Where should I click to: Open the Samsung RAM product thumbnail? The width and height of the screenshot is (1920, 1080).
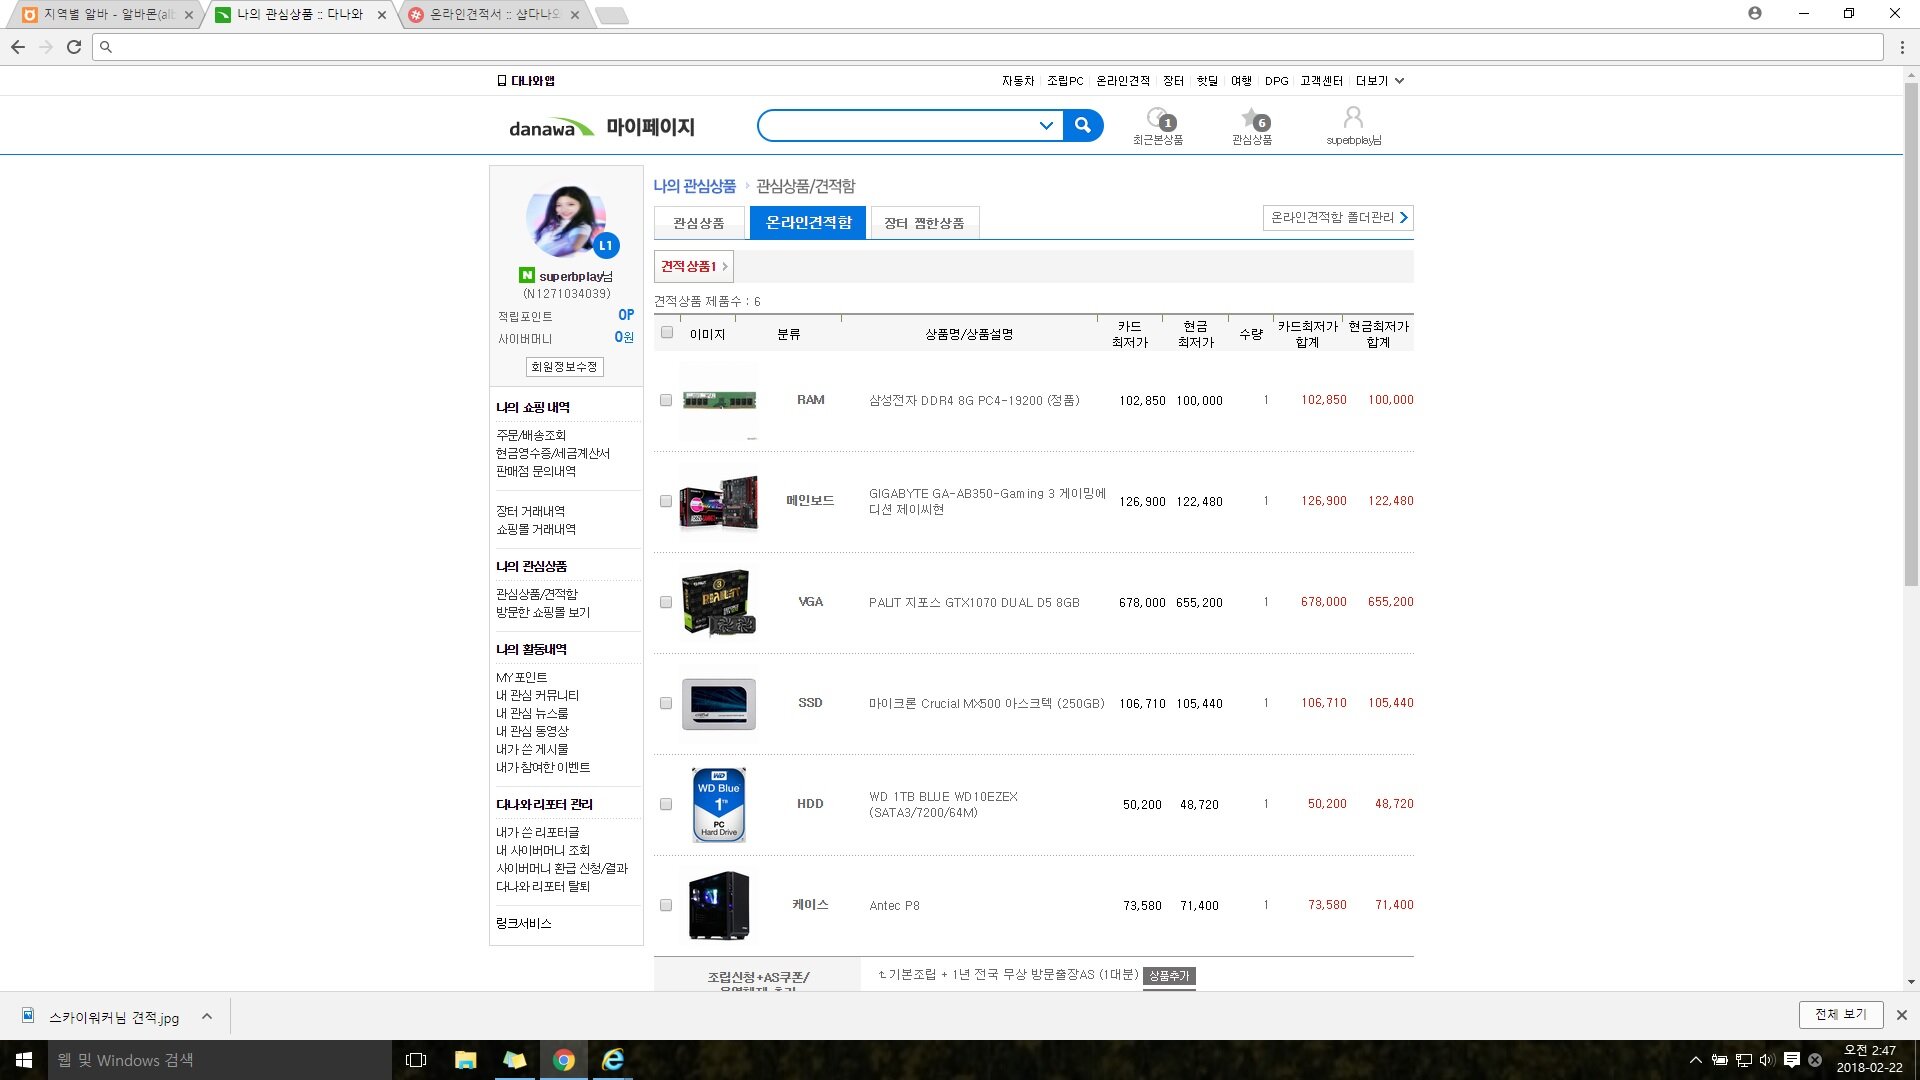[x=719, y=401]
